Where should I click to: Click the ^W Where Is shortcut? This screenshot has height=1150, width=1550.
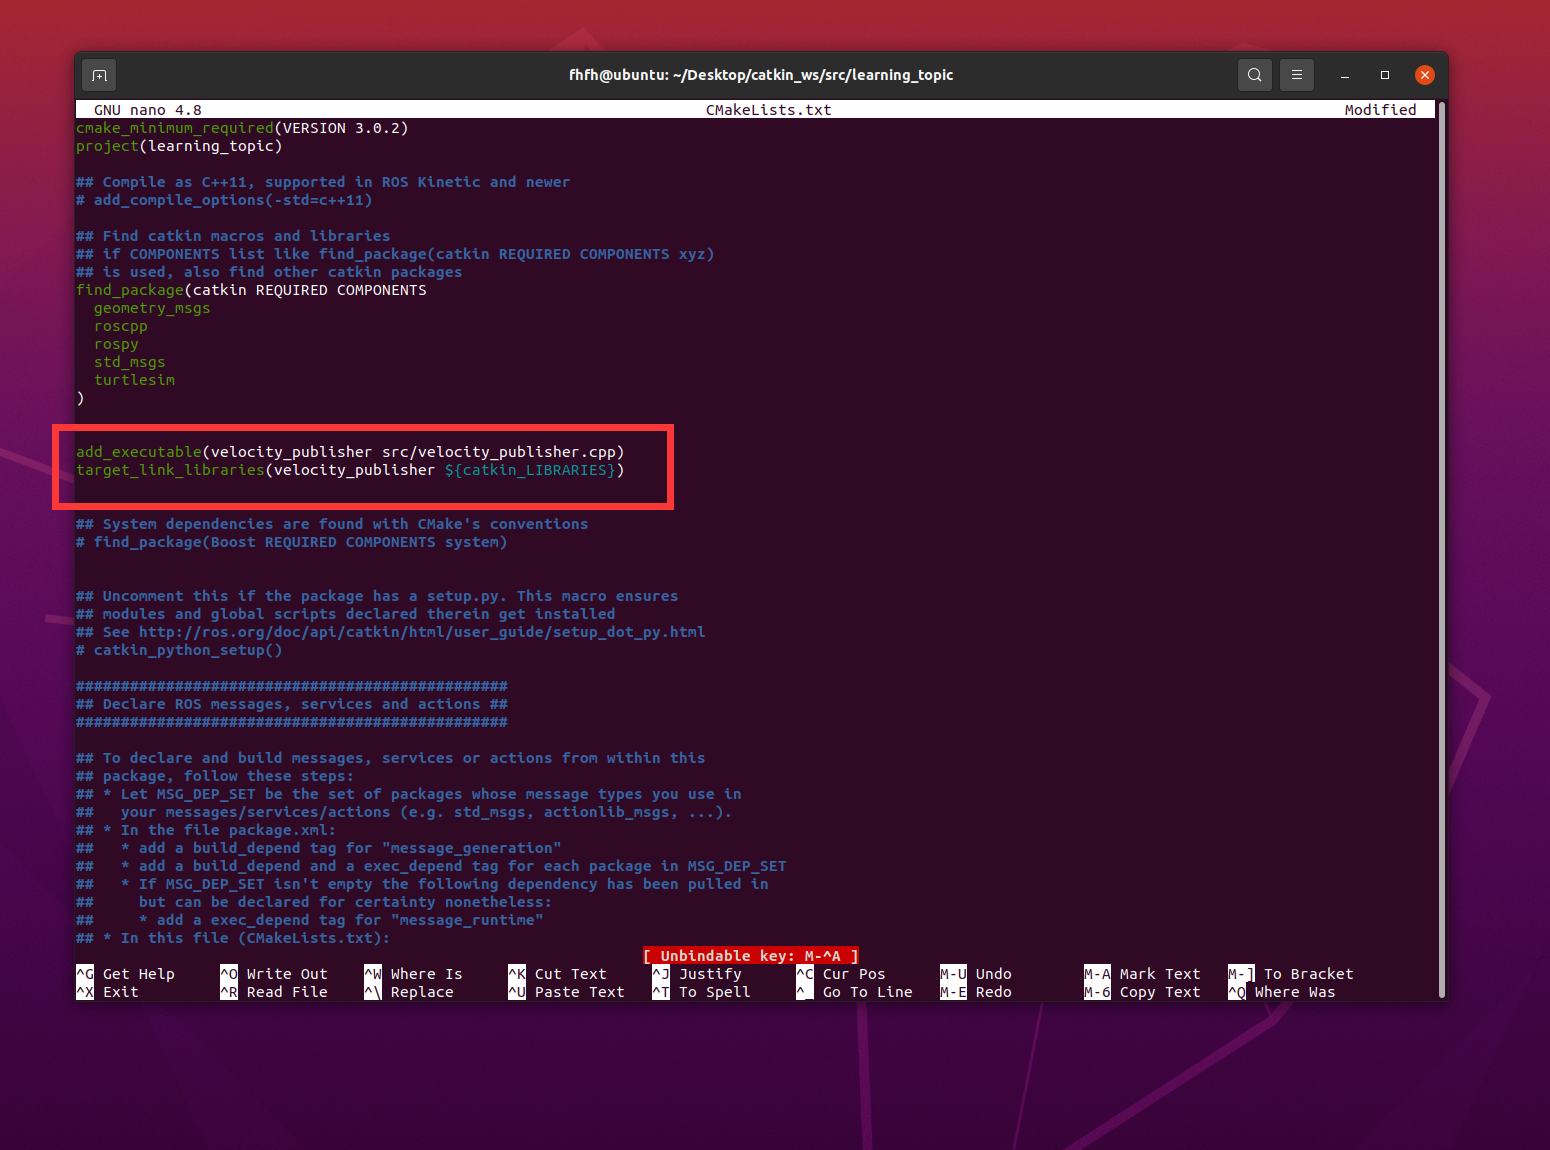click(413, 974)
